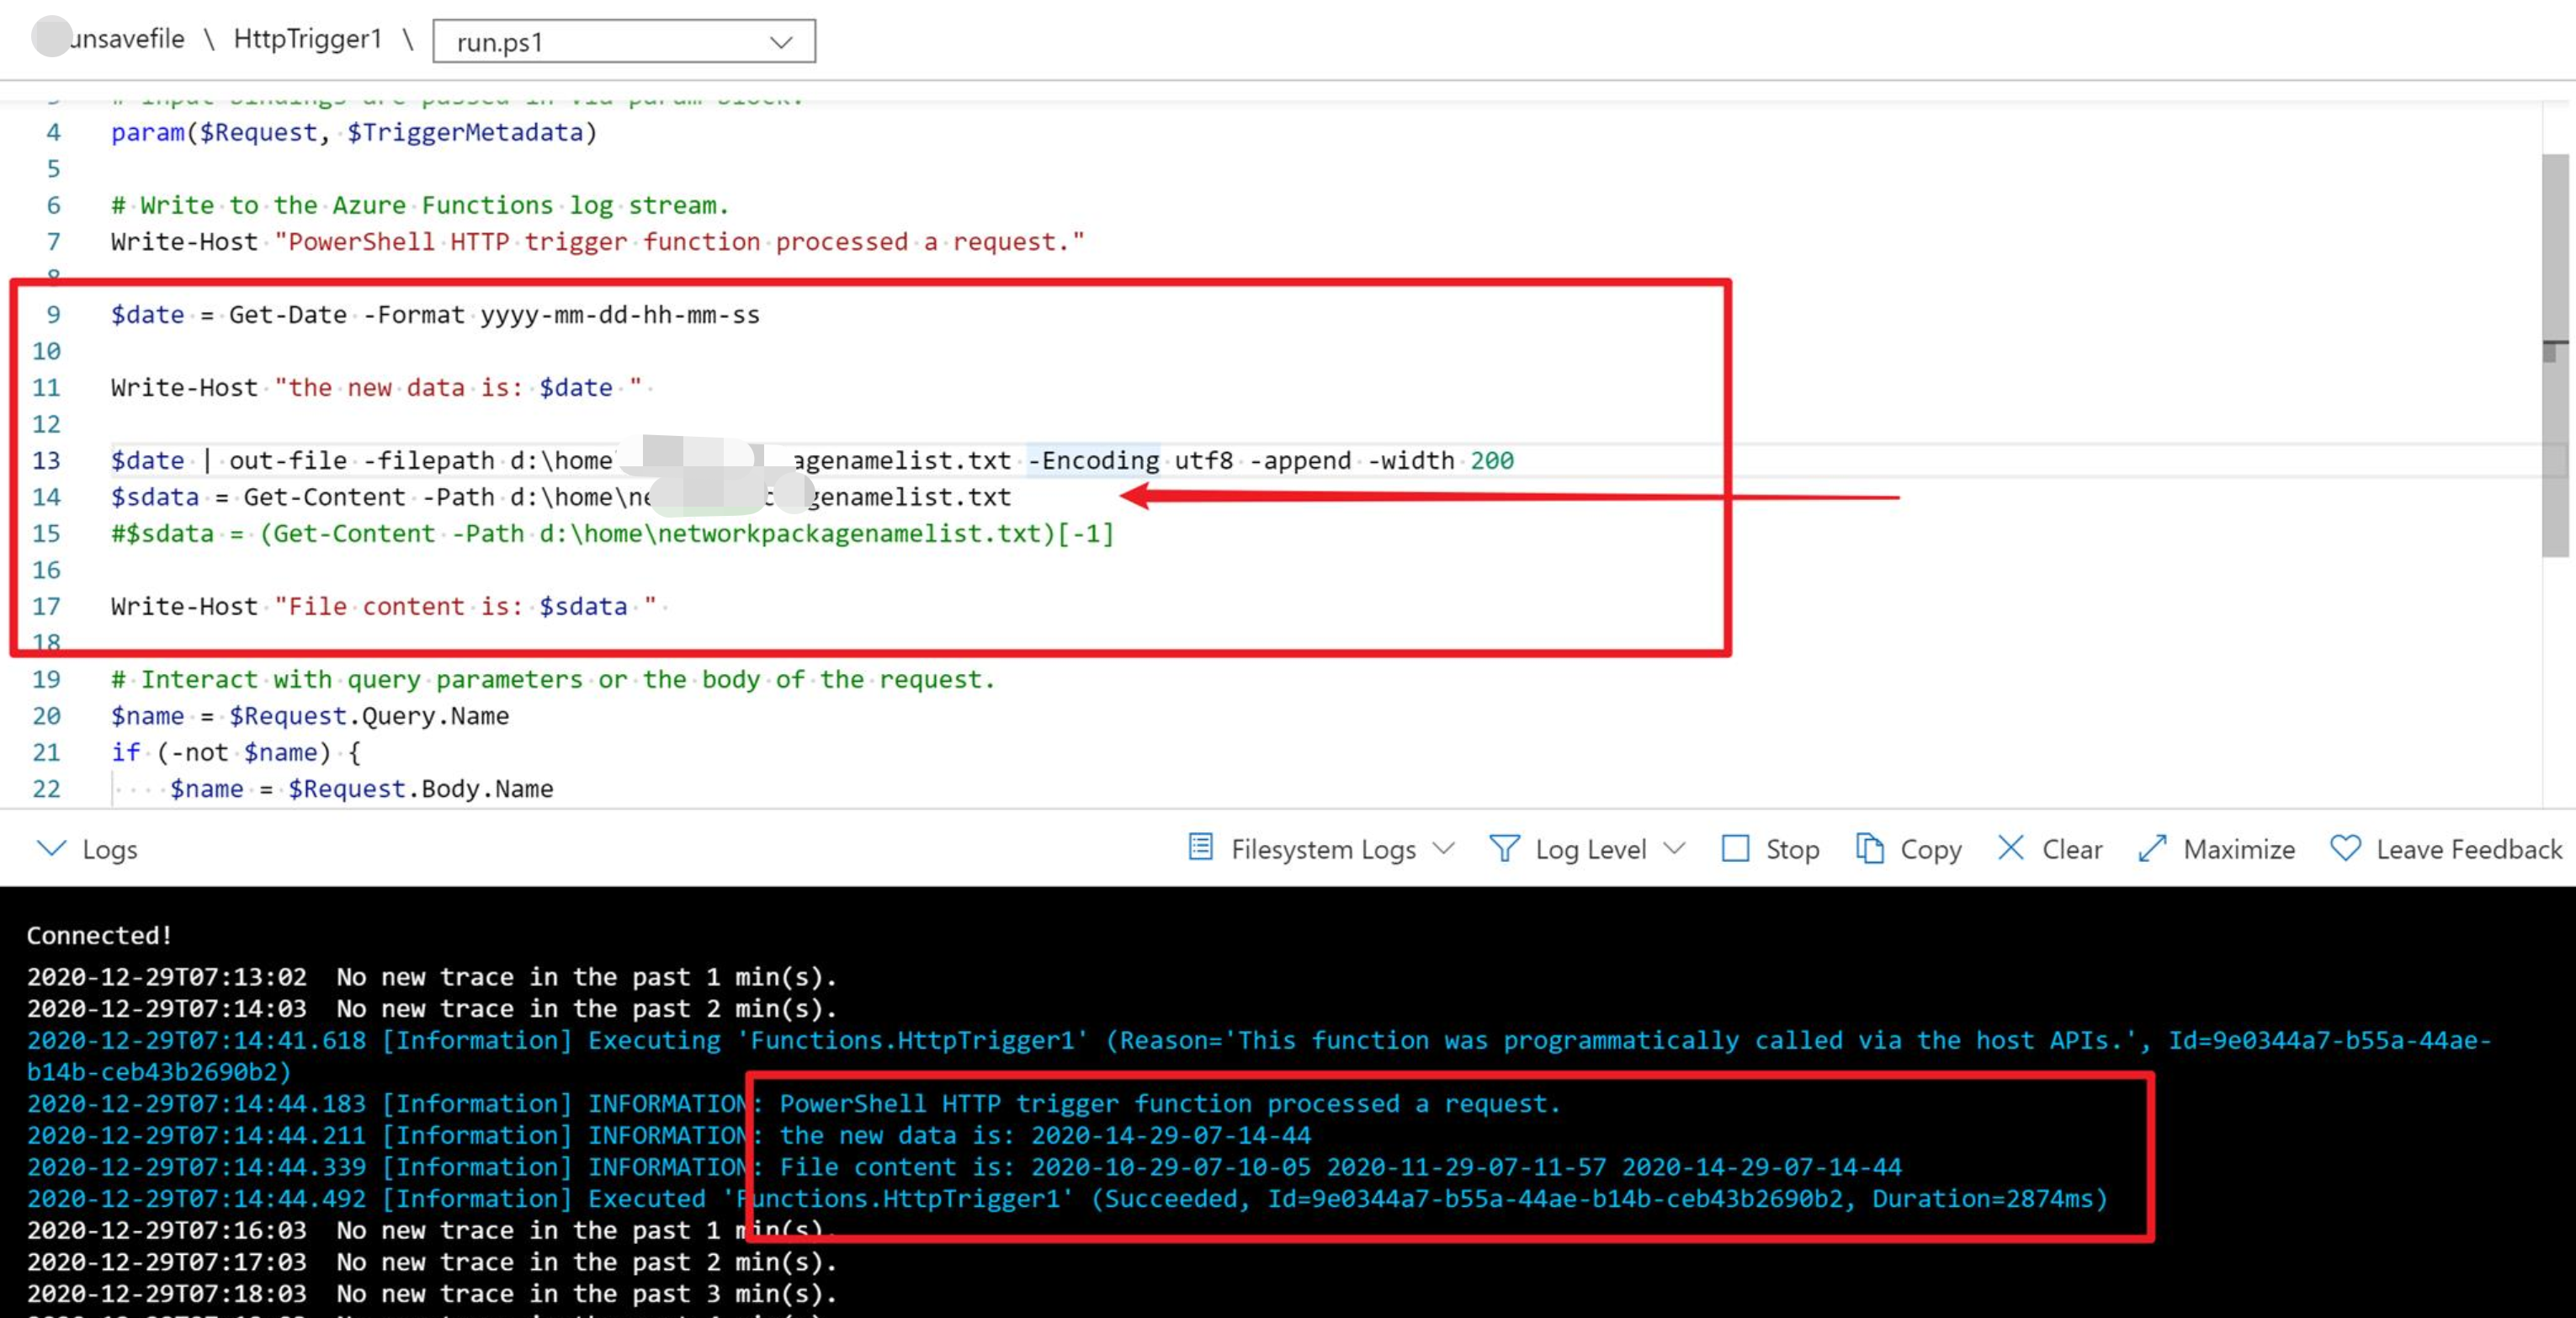Click the Copy pages icon
This screenshot has height=1318, width=2576.
[x=1869, y=848]
